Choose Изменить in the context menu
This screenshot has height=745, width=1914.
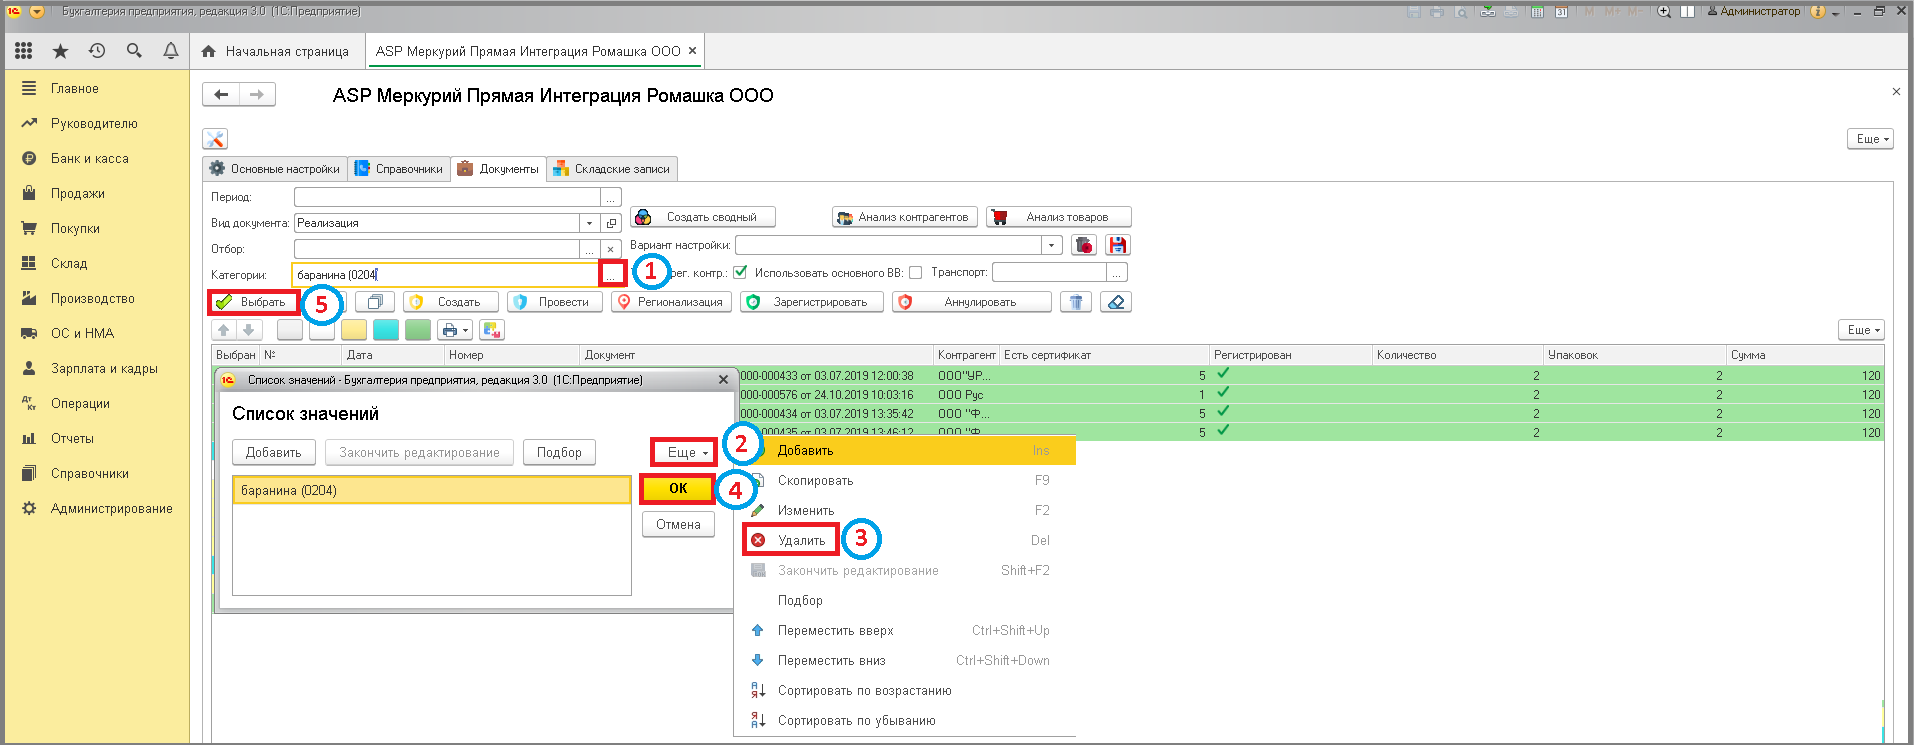click(x=905, y=510)
